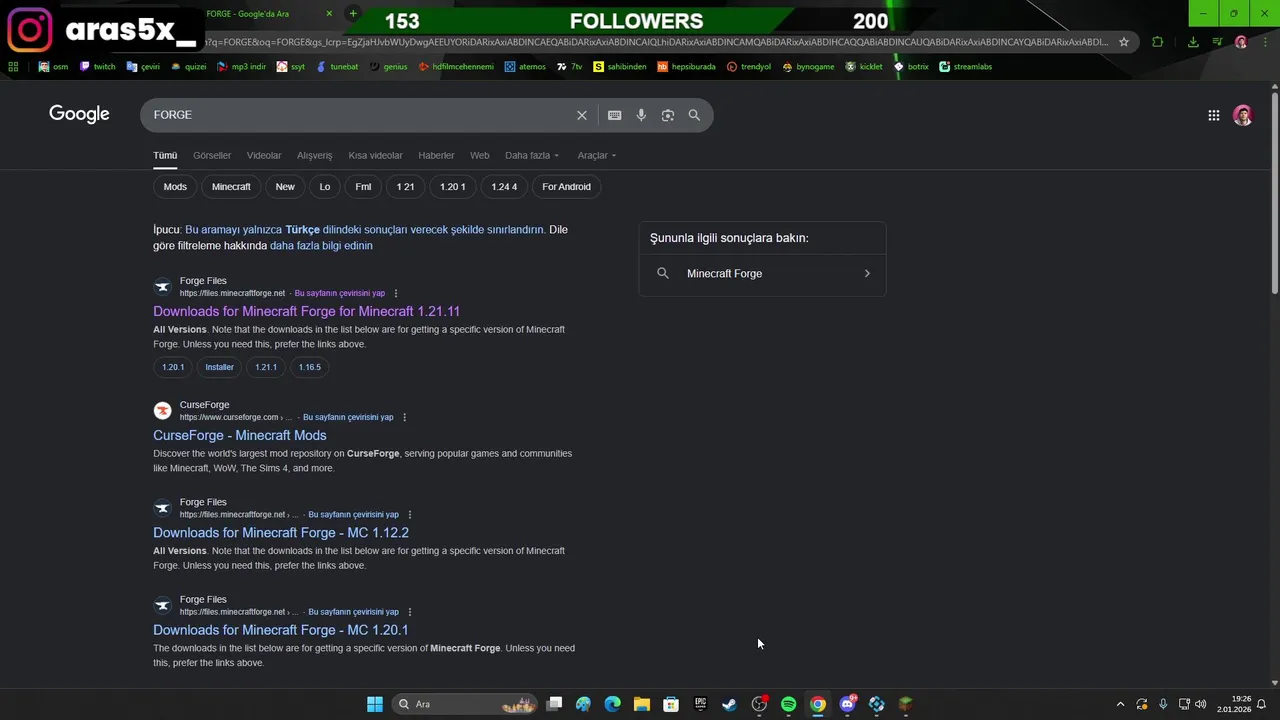Start voice search with microphone icon
Viewport: 1280px width, 720px height.
click(x=641, y=115)
